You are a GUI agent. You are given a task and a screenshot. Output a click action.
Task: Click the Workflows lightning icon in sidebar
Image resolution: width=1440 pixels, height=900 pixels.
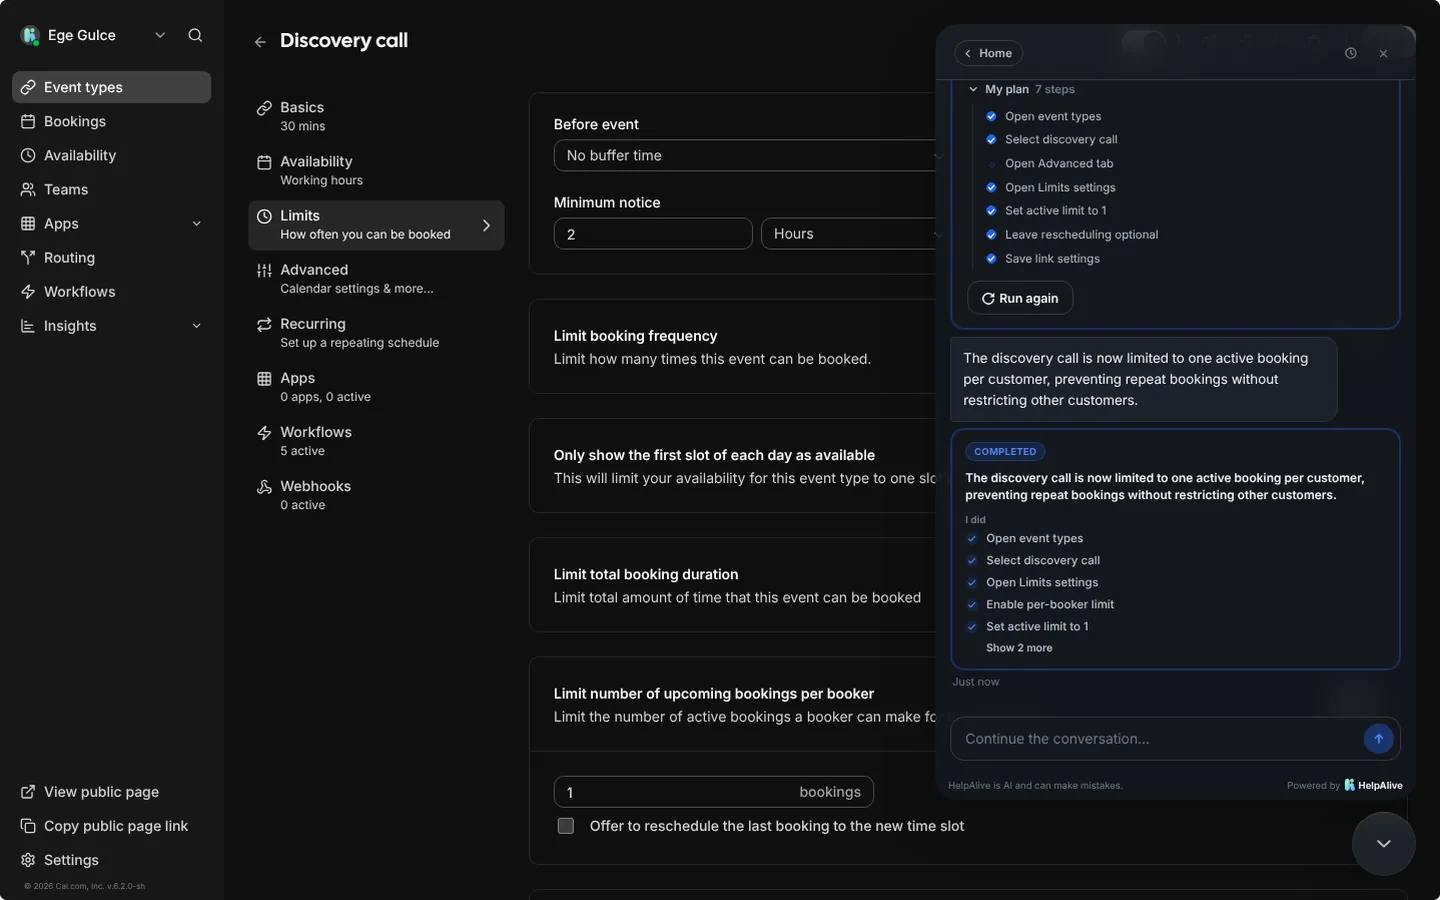pyautogui.click(x=28, y=292)
